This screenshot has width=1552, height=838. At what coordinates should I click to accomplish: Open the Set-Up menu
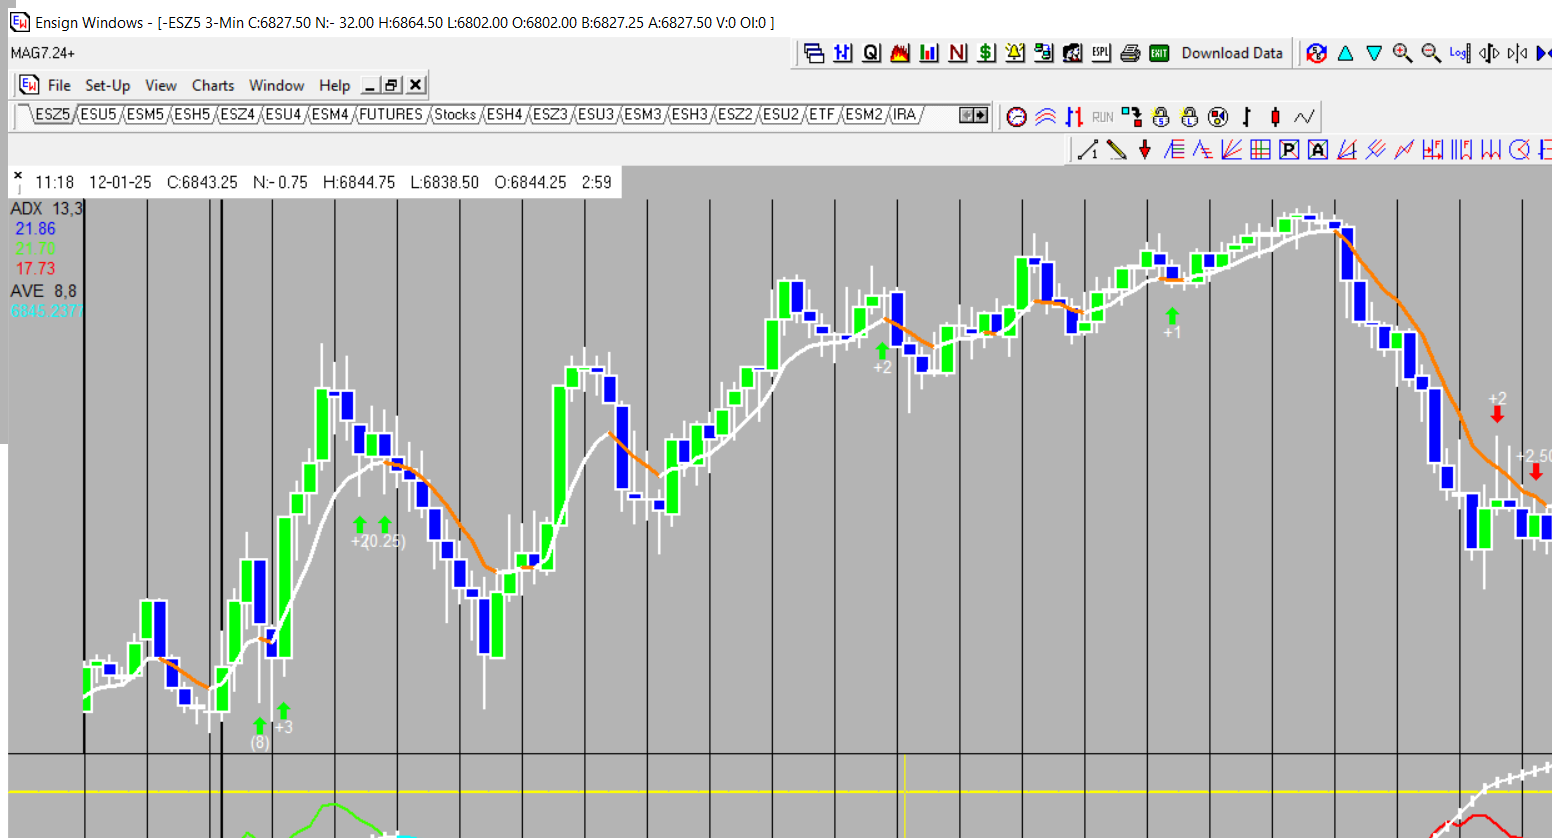pyautogui.click(x=107, y=86)
